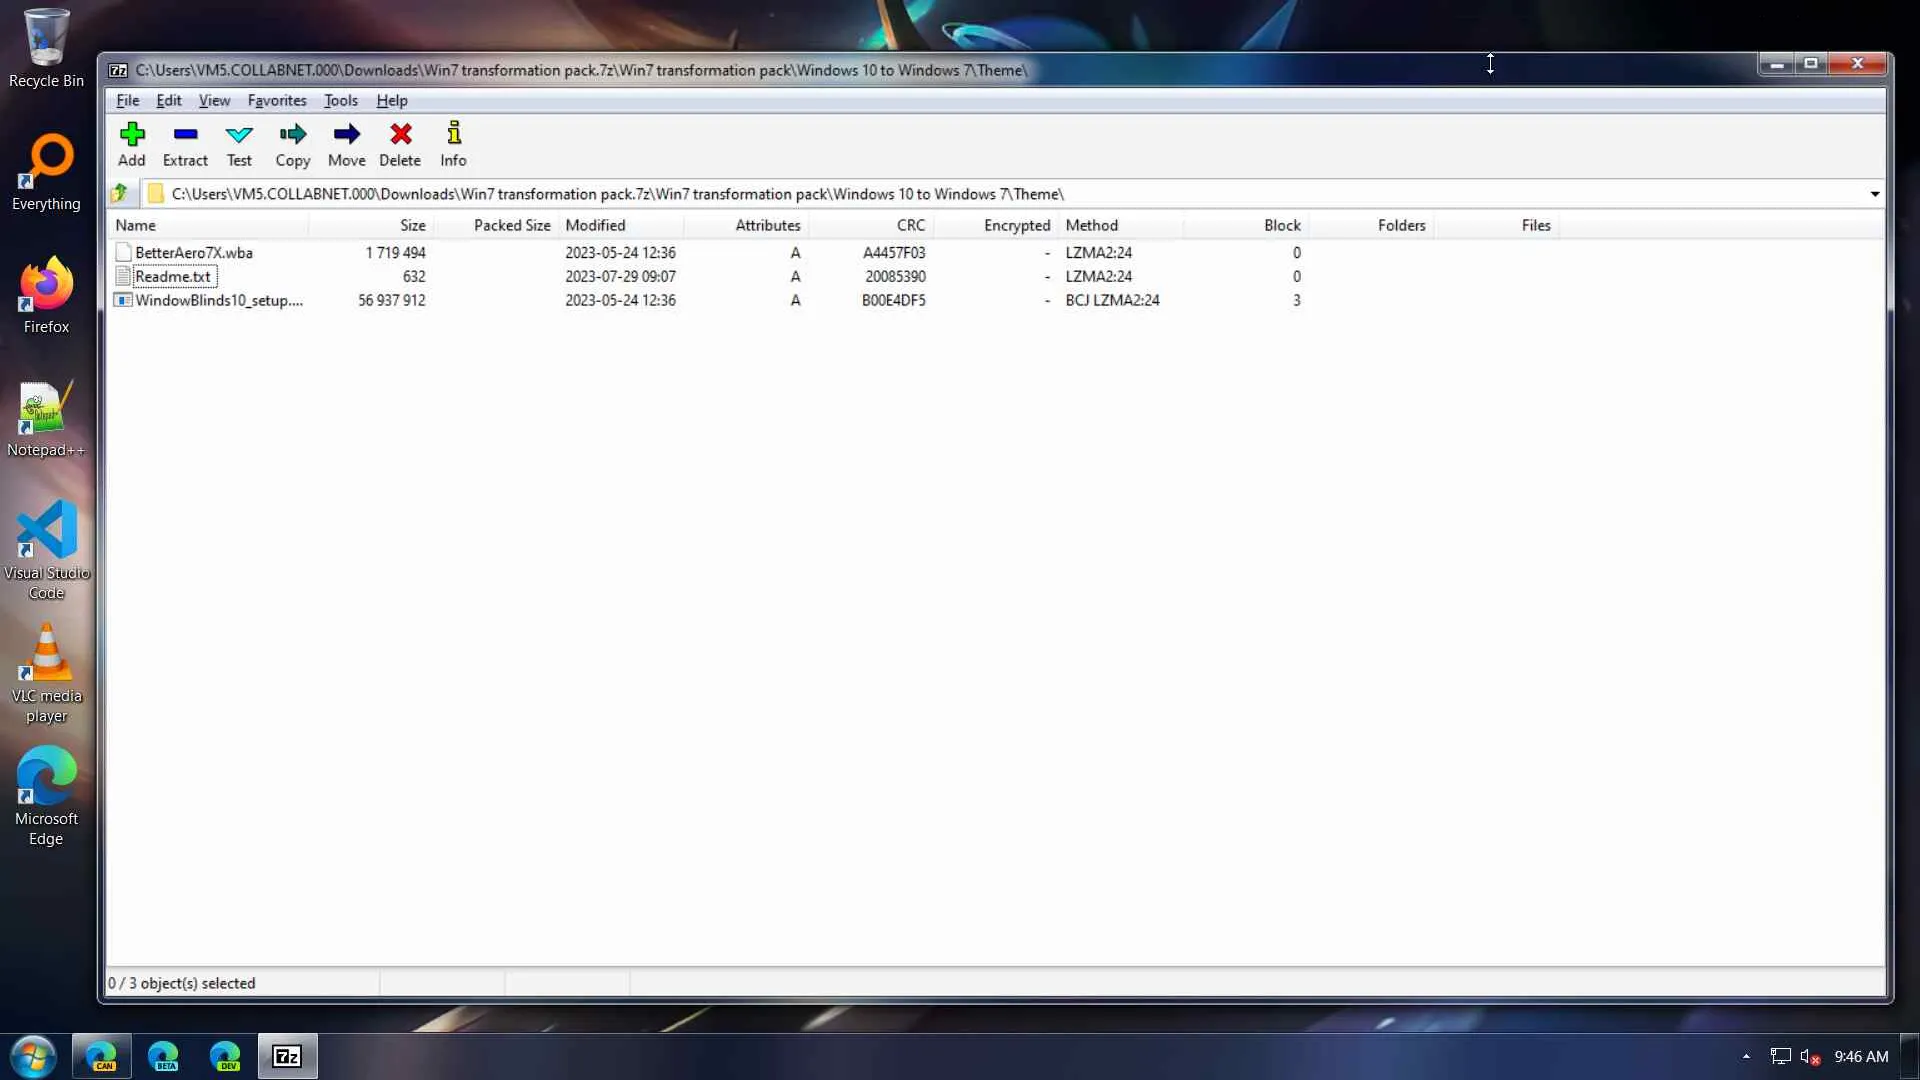Click the Copy toolbar icon
Viewport: 1920px width, 1080px height.
point(292,144)
